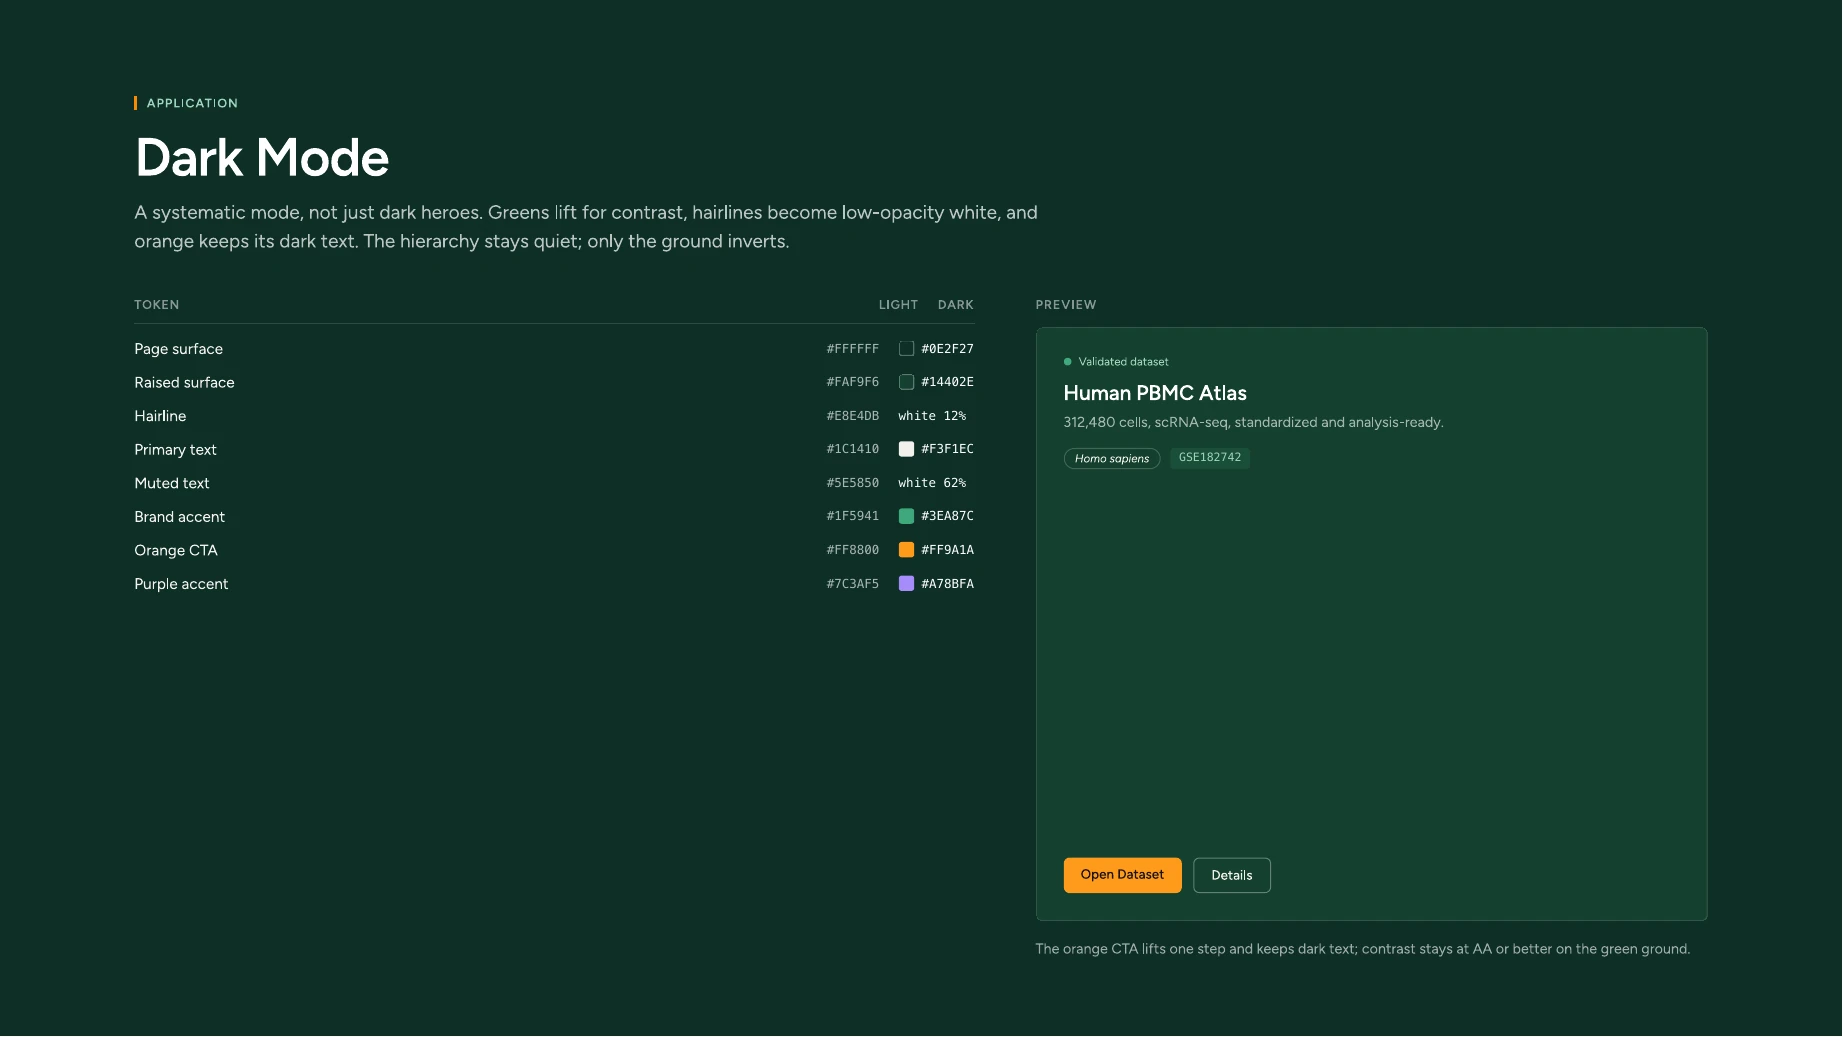Select the light value #7C3AF5
The height and width of the screenshot is (1037, 1844).
click(x=853, y=584)
